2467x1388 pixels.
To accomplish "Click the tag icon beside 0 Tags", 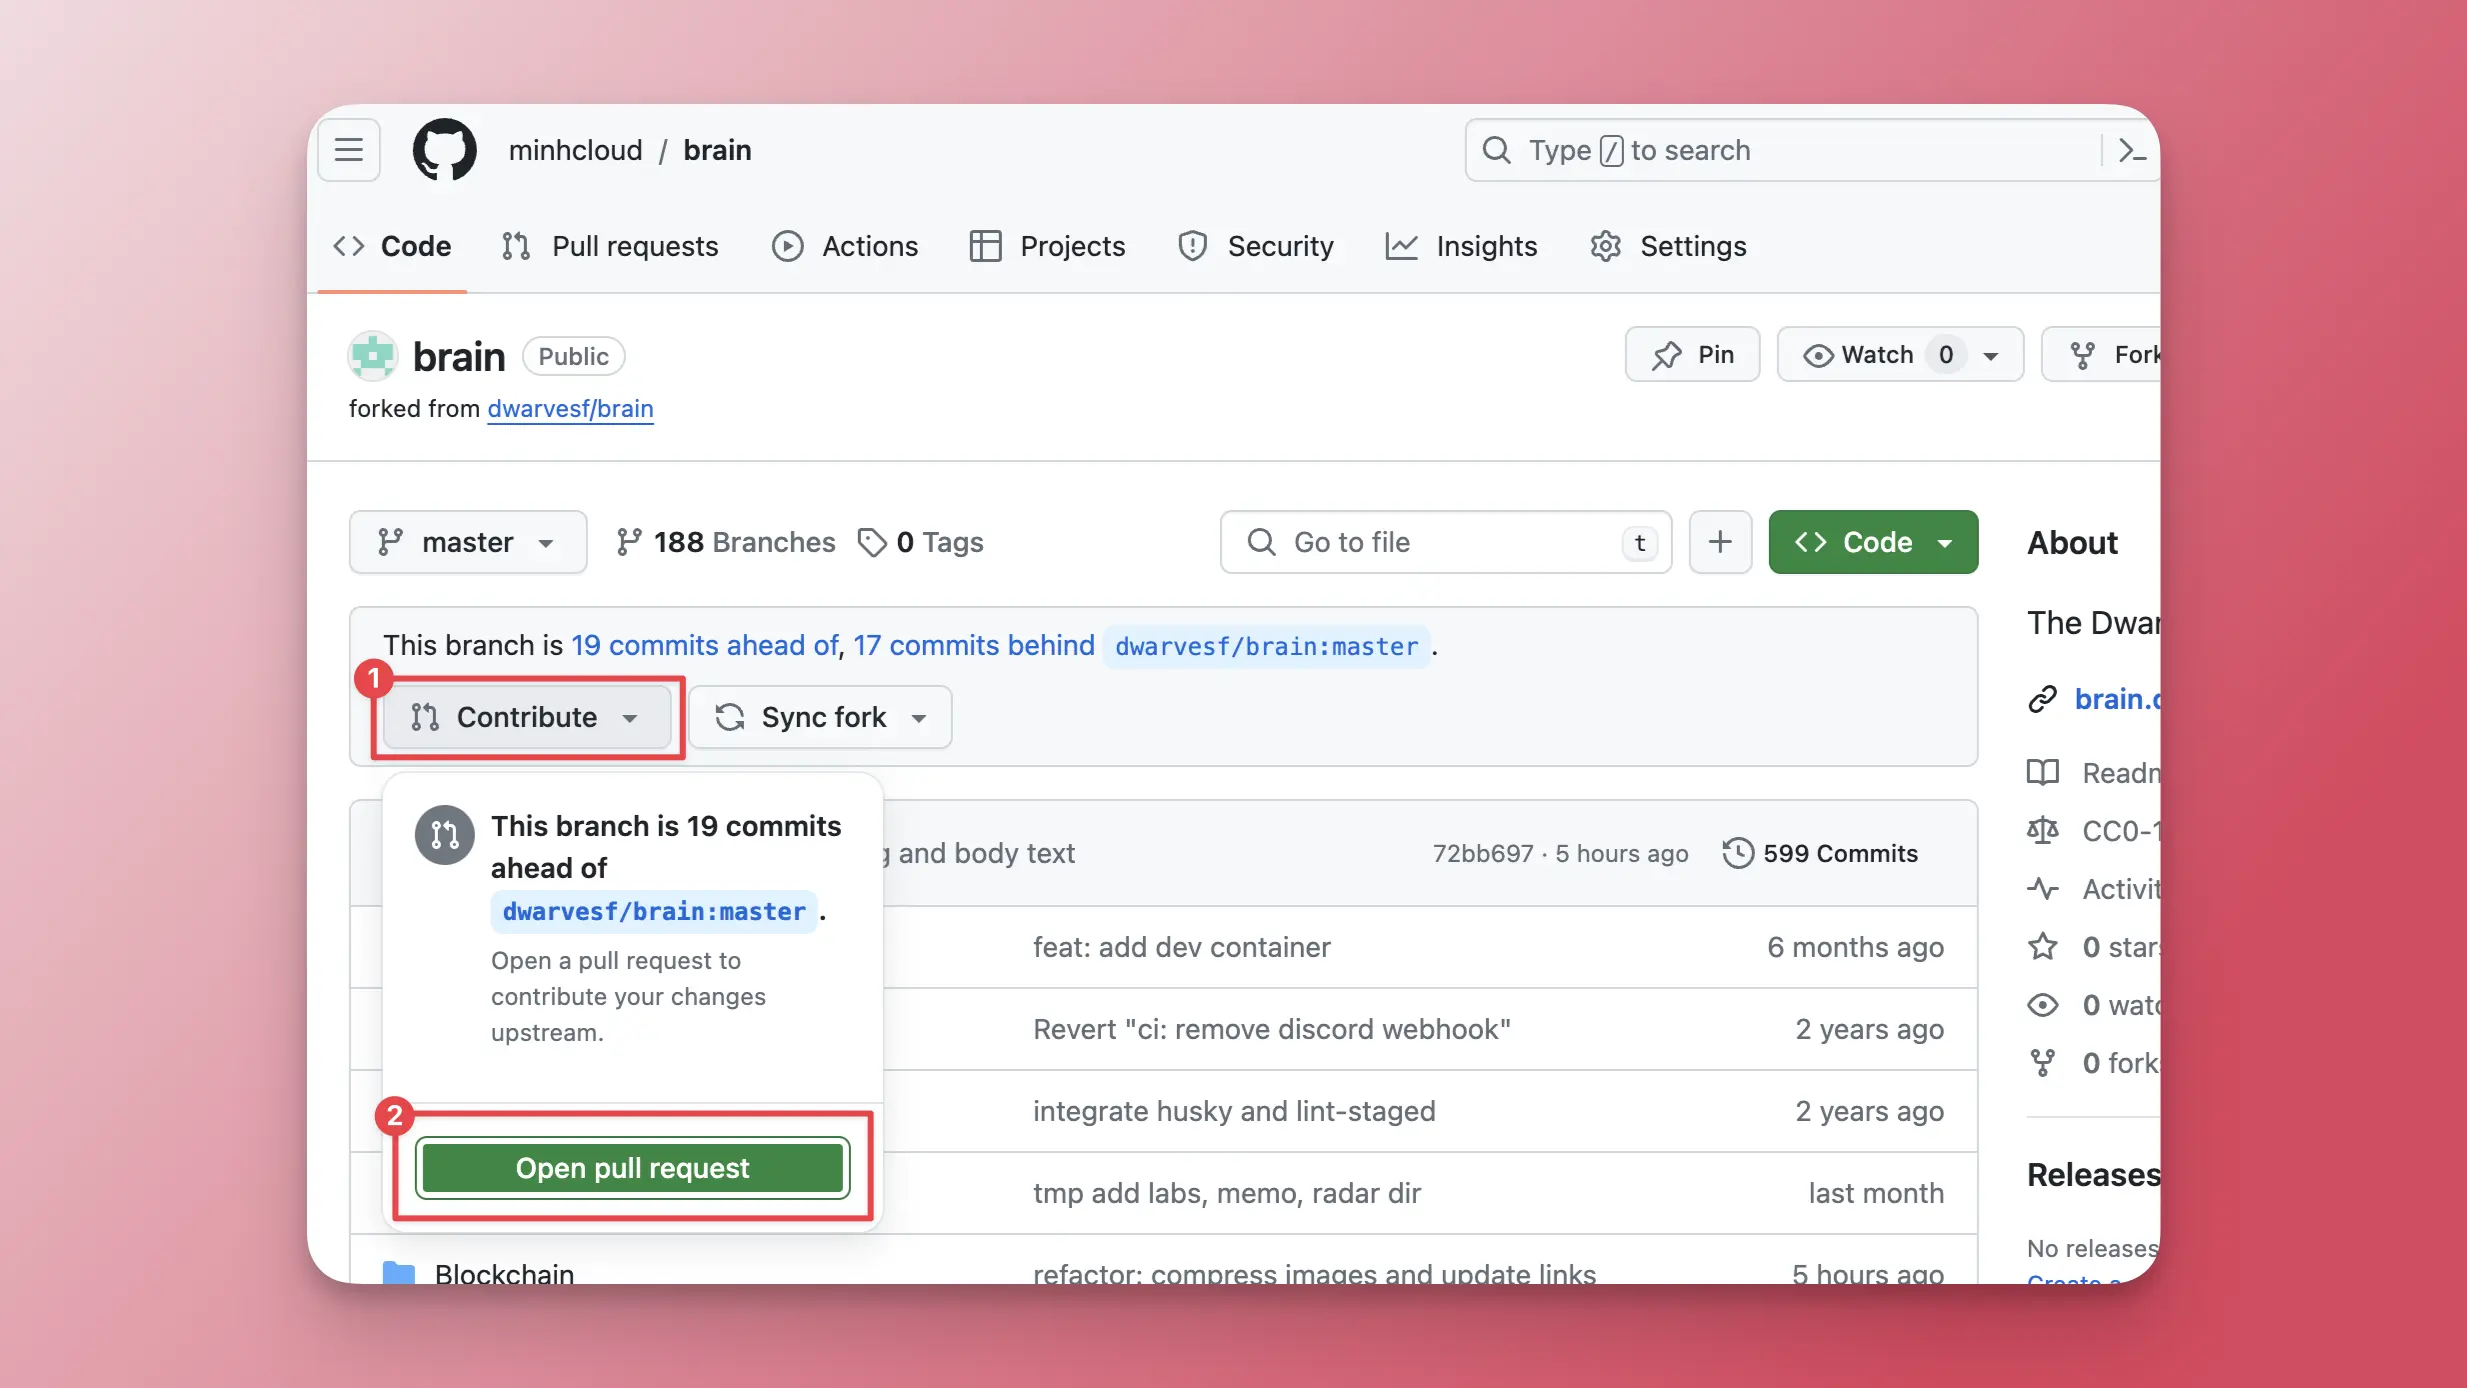I will click(x=872, y=542).
